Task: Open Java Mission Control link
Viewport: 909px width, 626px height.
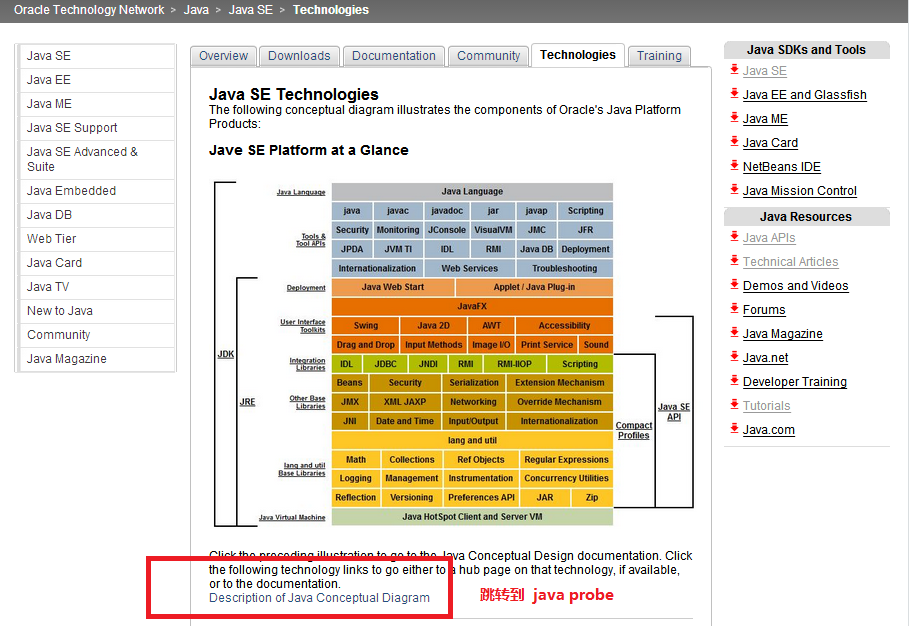Action: pos(799,191)
